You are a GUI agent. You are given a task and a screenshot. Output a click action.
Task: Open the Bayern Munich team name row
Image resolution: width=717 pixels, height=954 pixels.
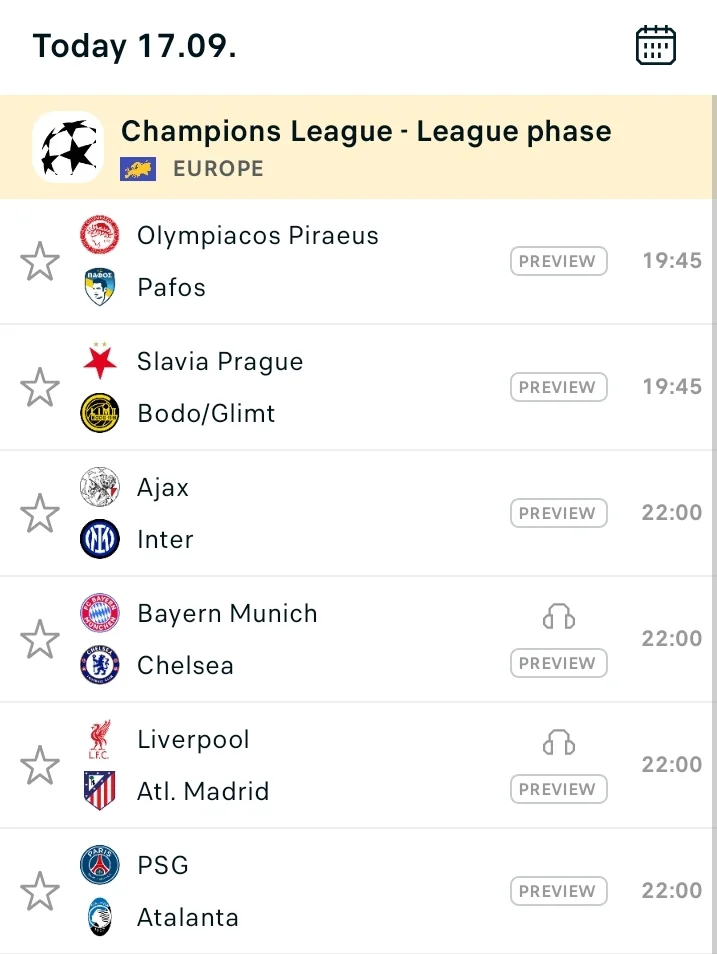pyautogui.click(x=228, y=613)
